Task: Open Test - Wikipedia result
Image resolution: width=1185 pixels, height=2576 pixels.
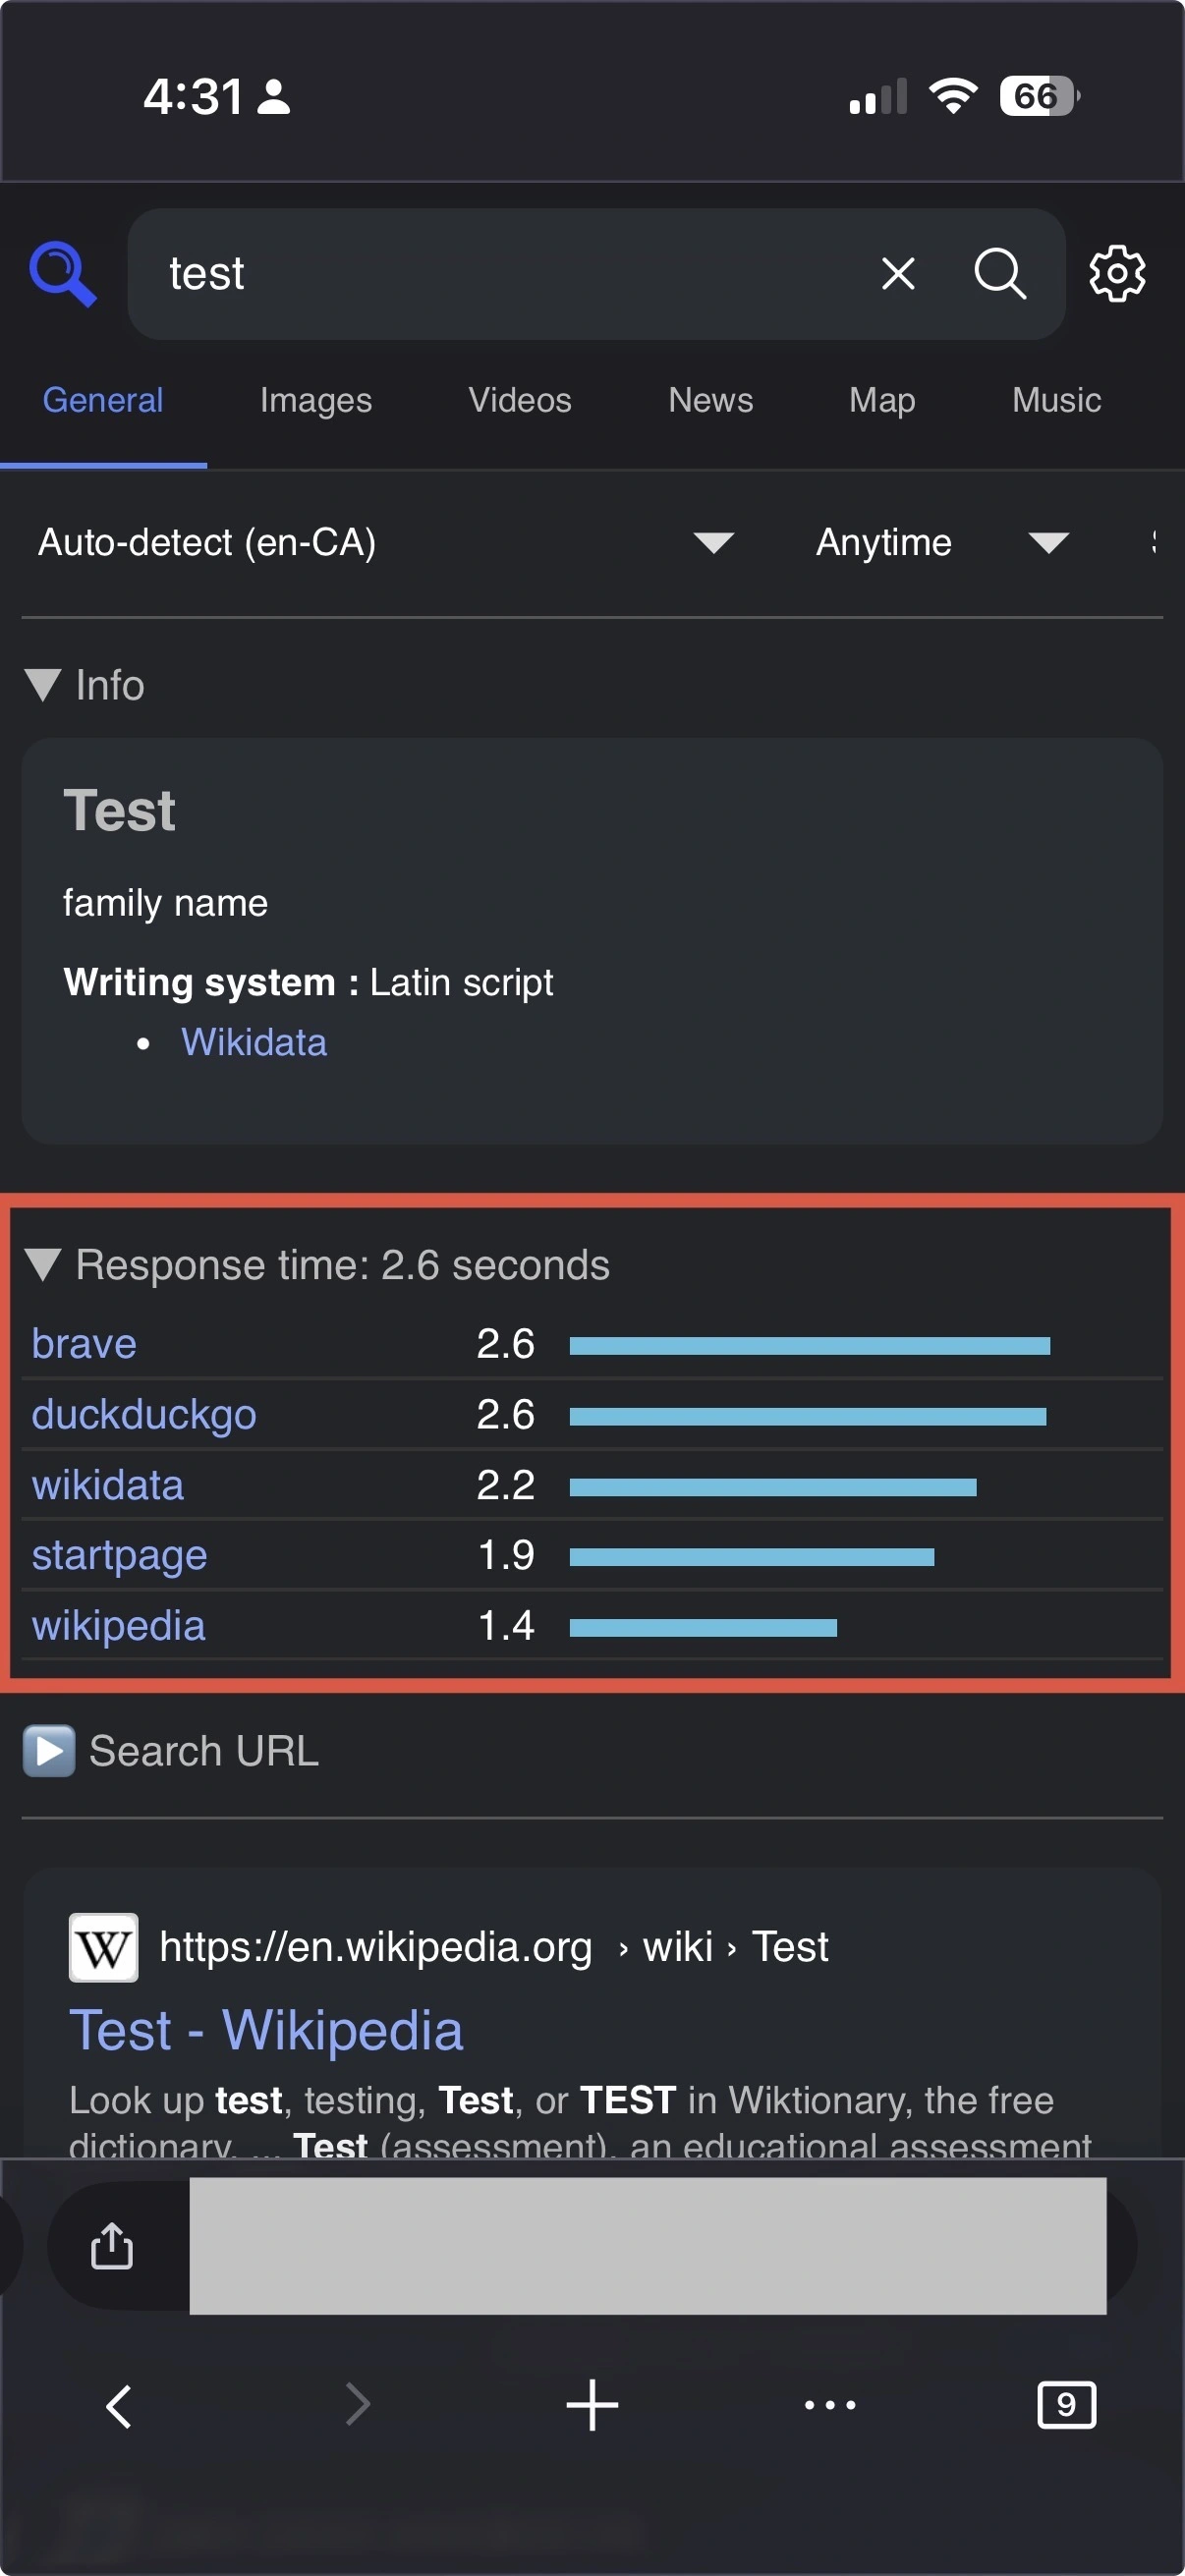Action: [x=266, y=2031]
